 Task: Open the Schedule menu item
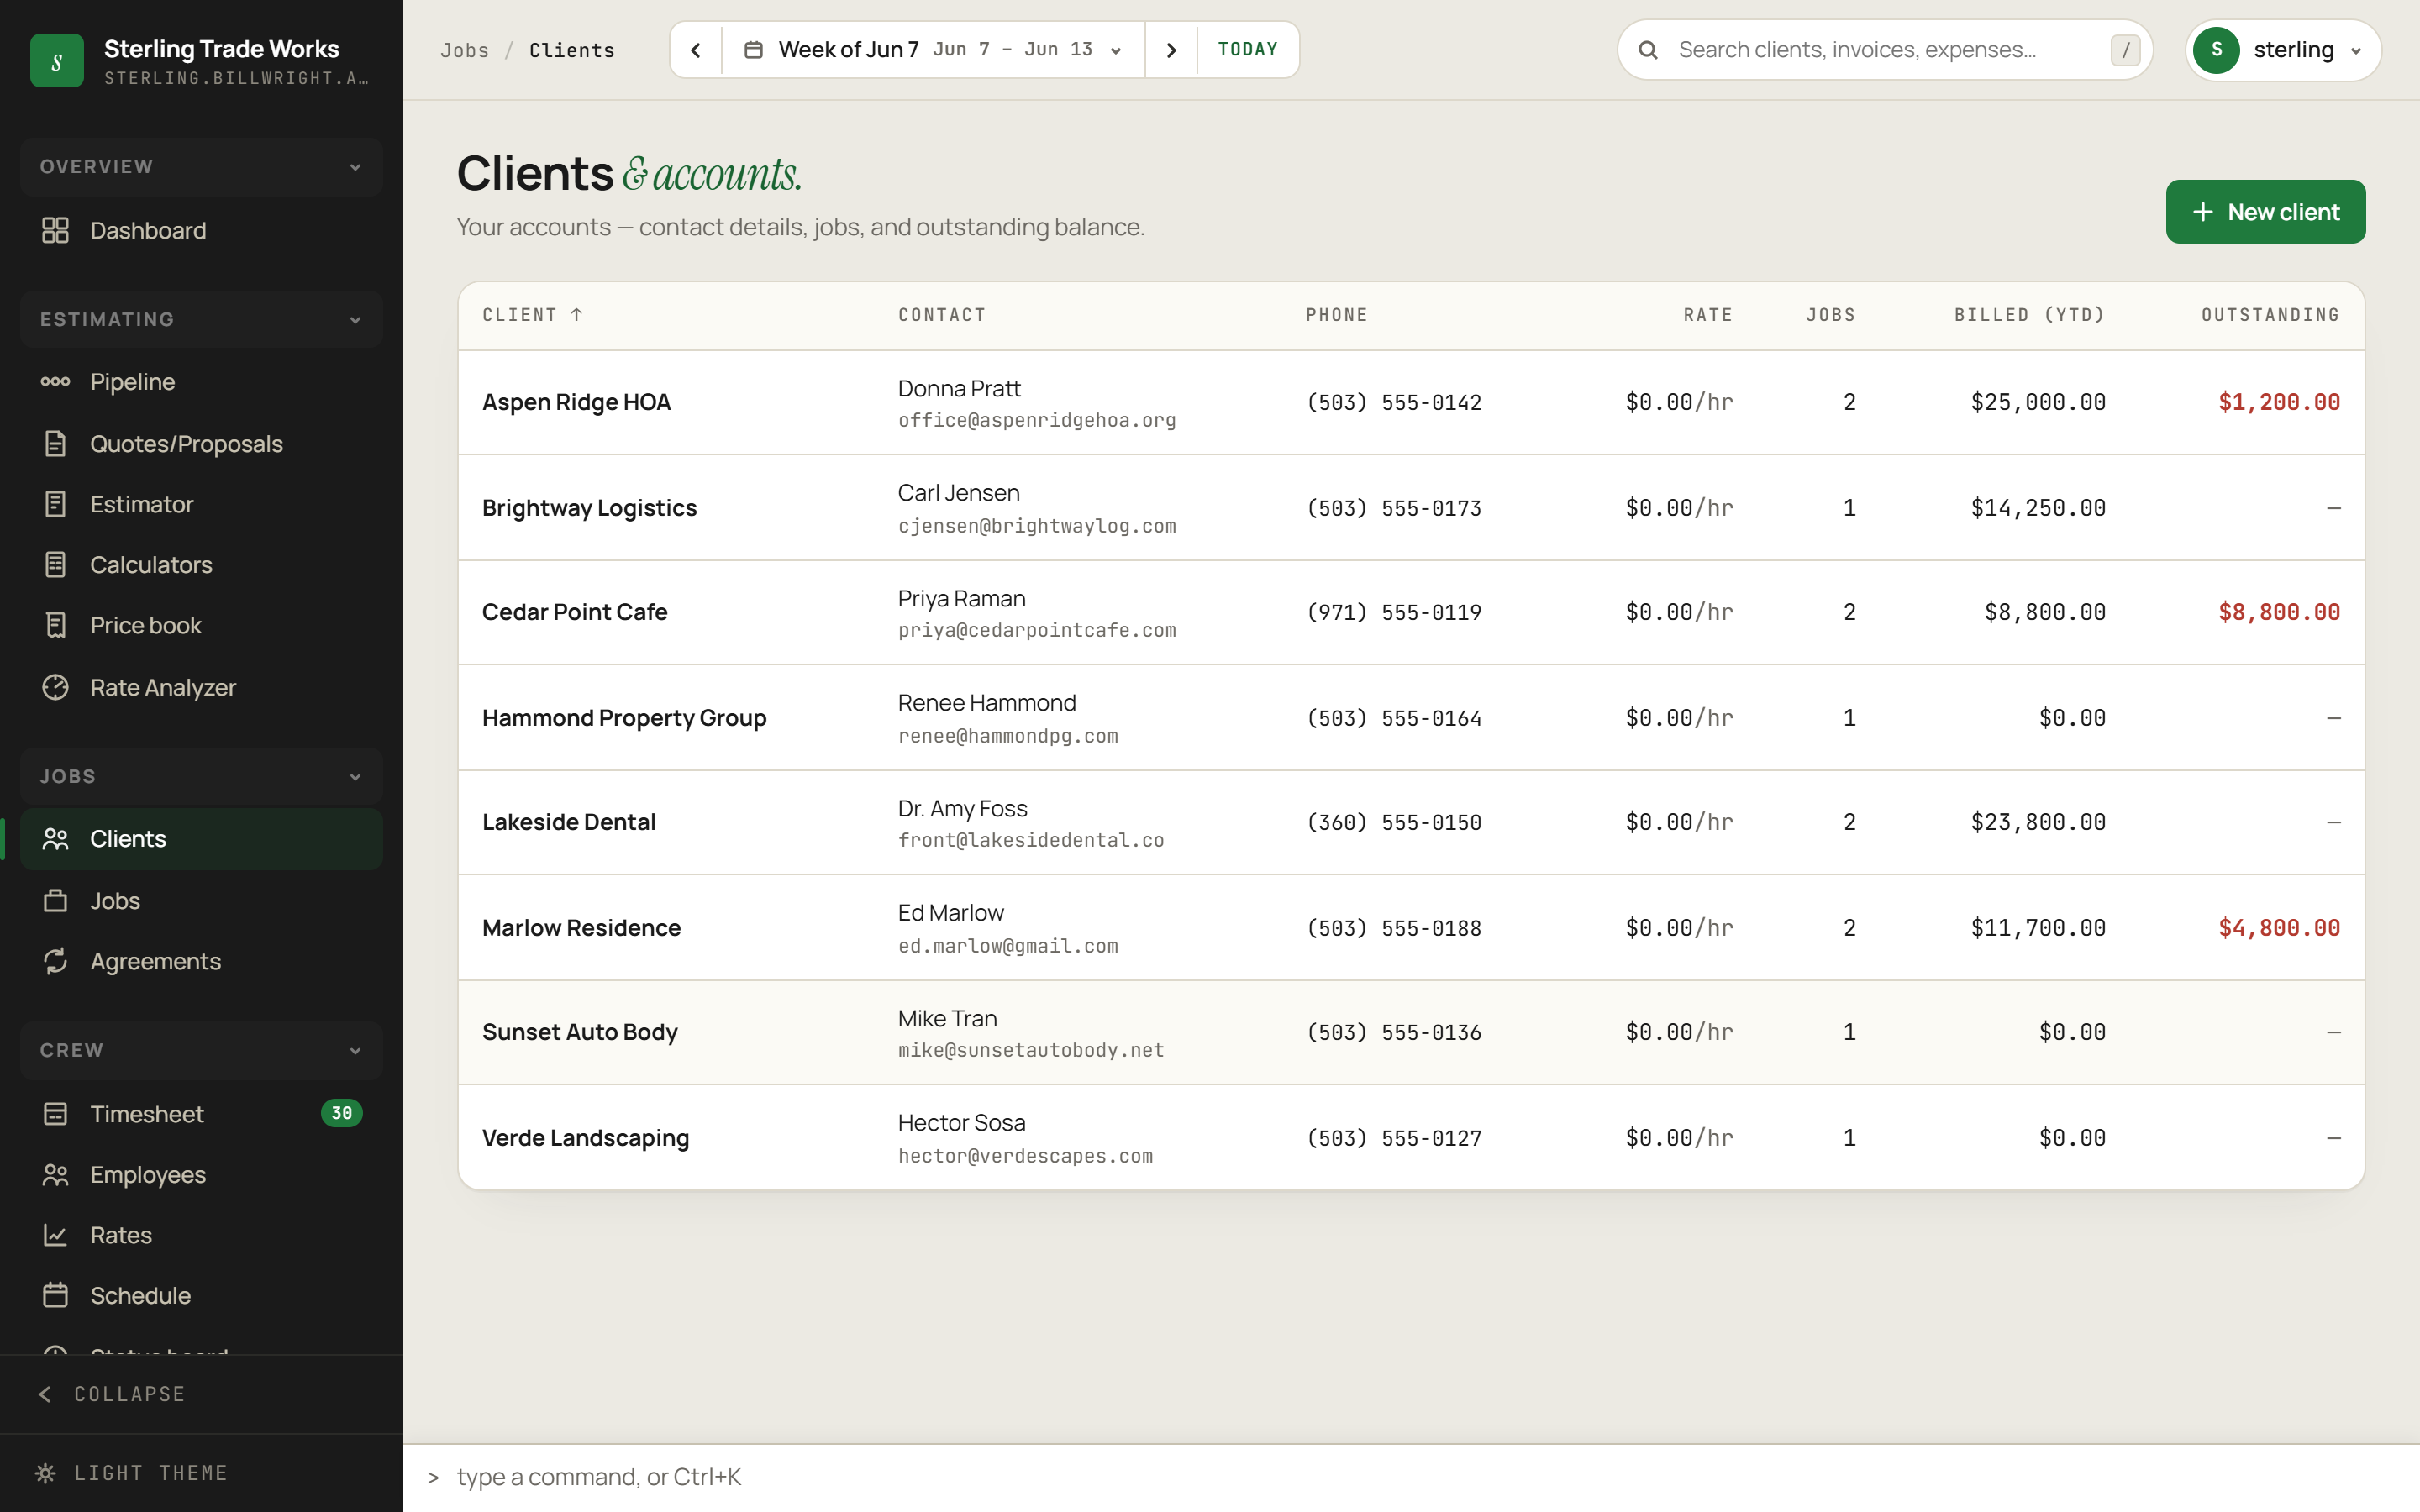click(201, 1295)
